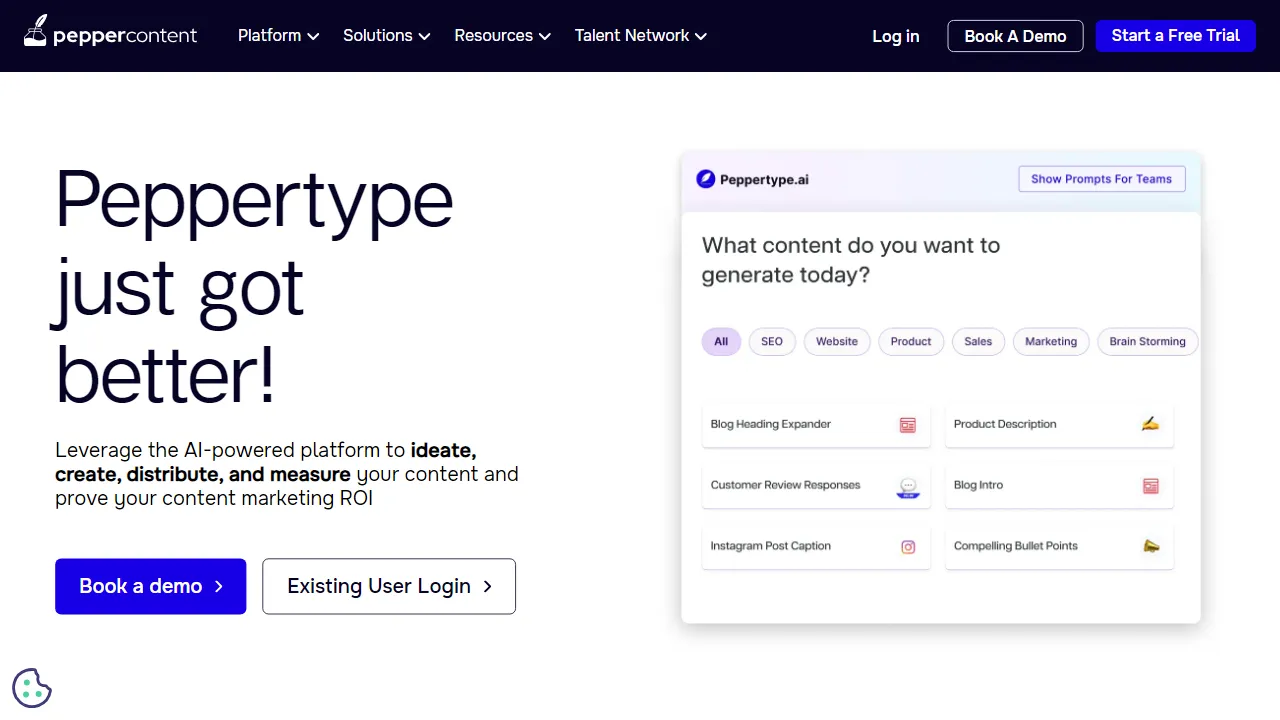Select the SEO category filter
The image size is (1280, 720).
[x=772, y=342]
